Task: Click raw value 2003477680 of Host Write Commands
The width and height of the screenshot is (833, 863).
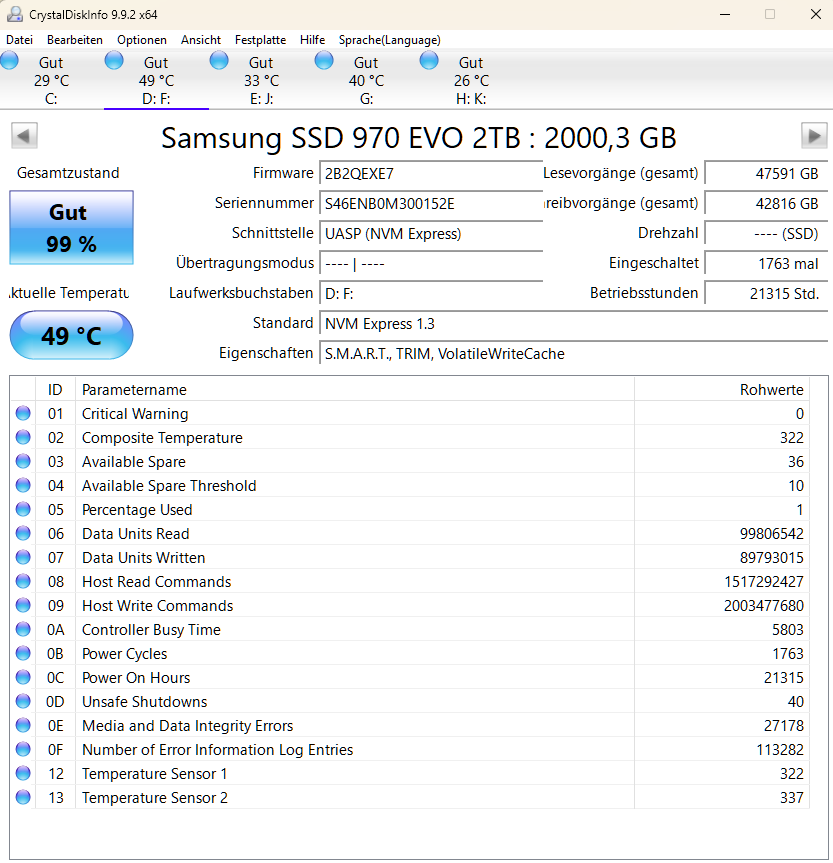Action: pyautogui.click(x=764, y=606)
